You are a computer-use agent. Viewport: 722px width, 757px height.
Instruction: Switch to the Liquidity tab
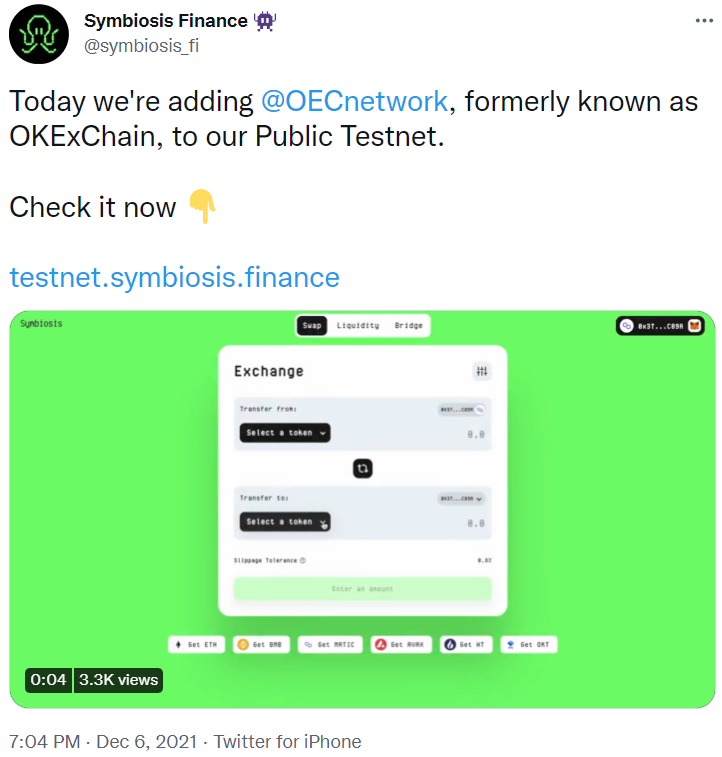click(358, 325)
